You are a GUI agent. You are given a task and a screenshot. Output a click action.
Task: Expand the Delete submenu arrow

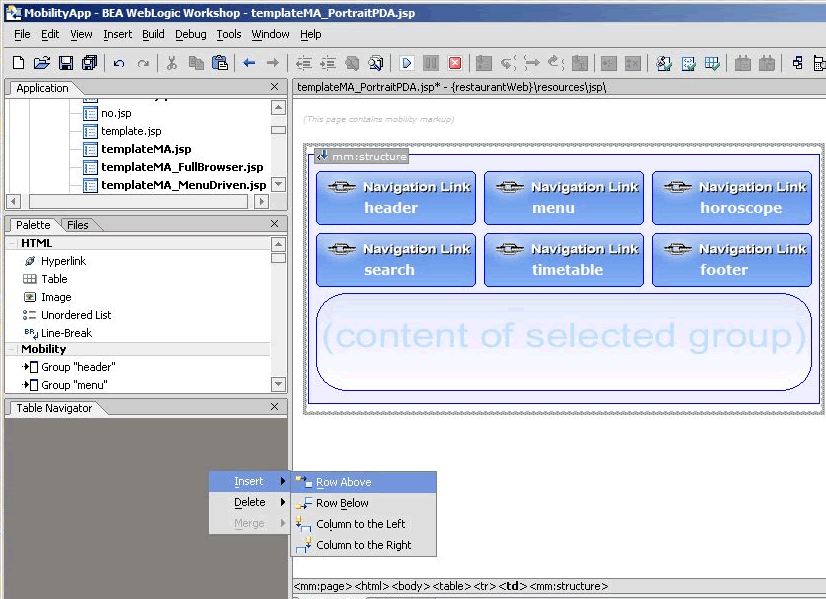pyautogui.click(x=283, y=502)
